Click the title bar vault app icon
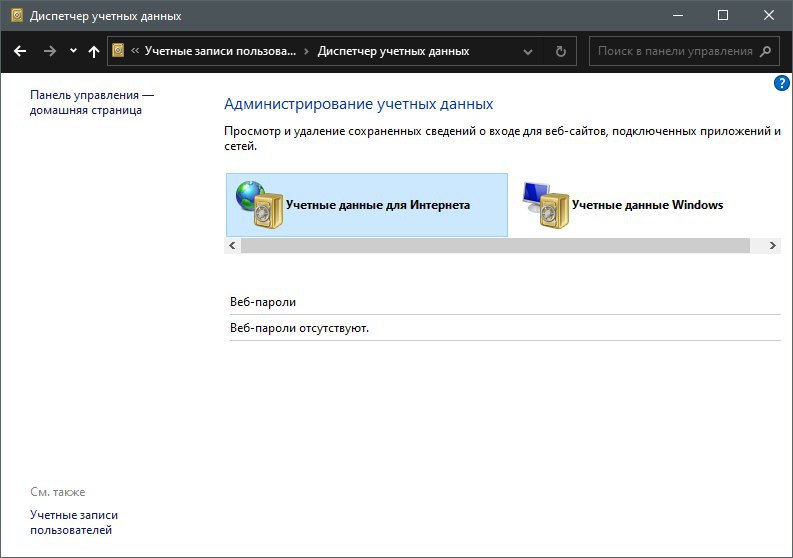Screen dimensions: 793x558 point(17,16)
